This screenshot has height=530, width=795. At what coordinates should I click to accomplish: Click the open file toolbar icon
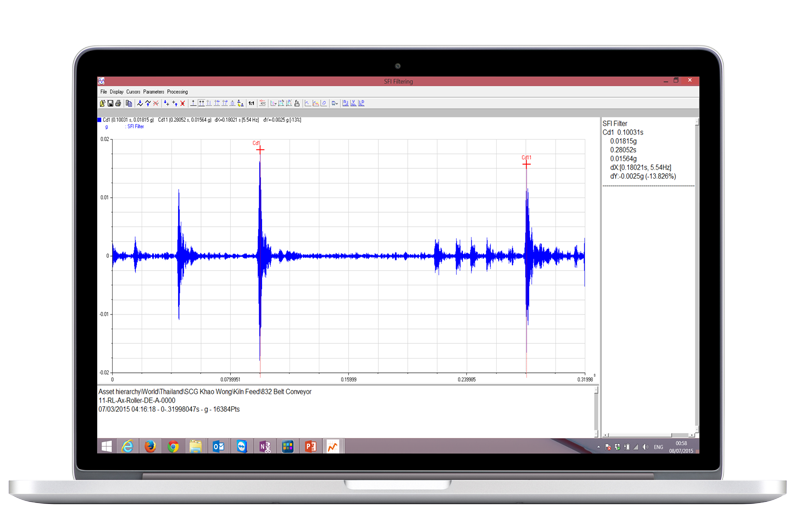[x=102, y=103]
